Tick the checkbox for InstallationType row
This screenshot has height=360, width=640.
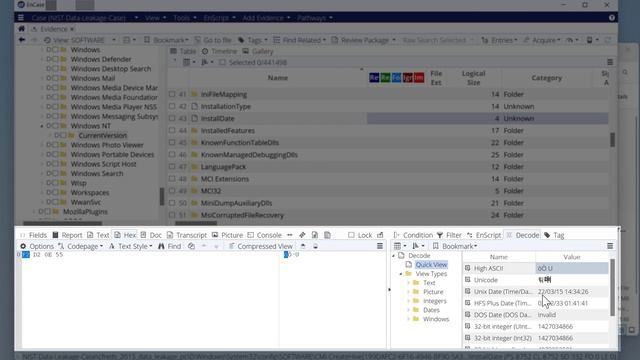click(172, 106)
